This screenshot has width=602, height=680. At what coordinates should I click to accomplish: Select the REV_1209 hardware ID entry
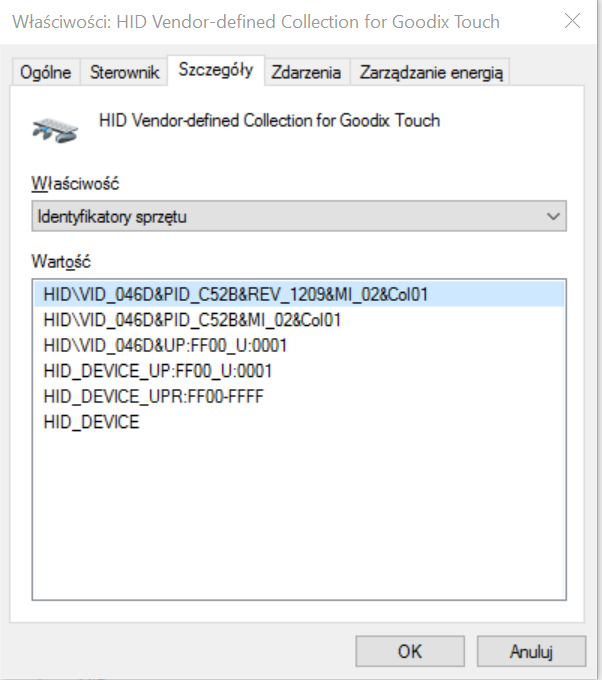(x=299, y=294)
